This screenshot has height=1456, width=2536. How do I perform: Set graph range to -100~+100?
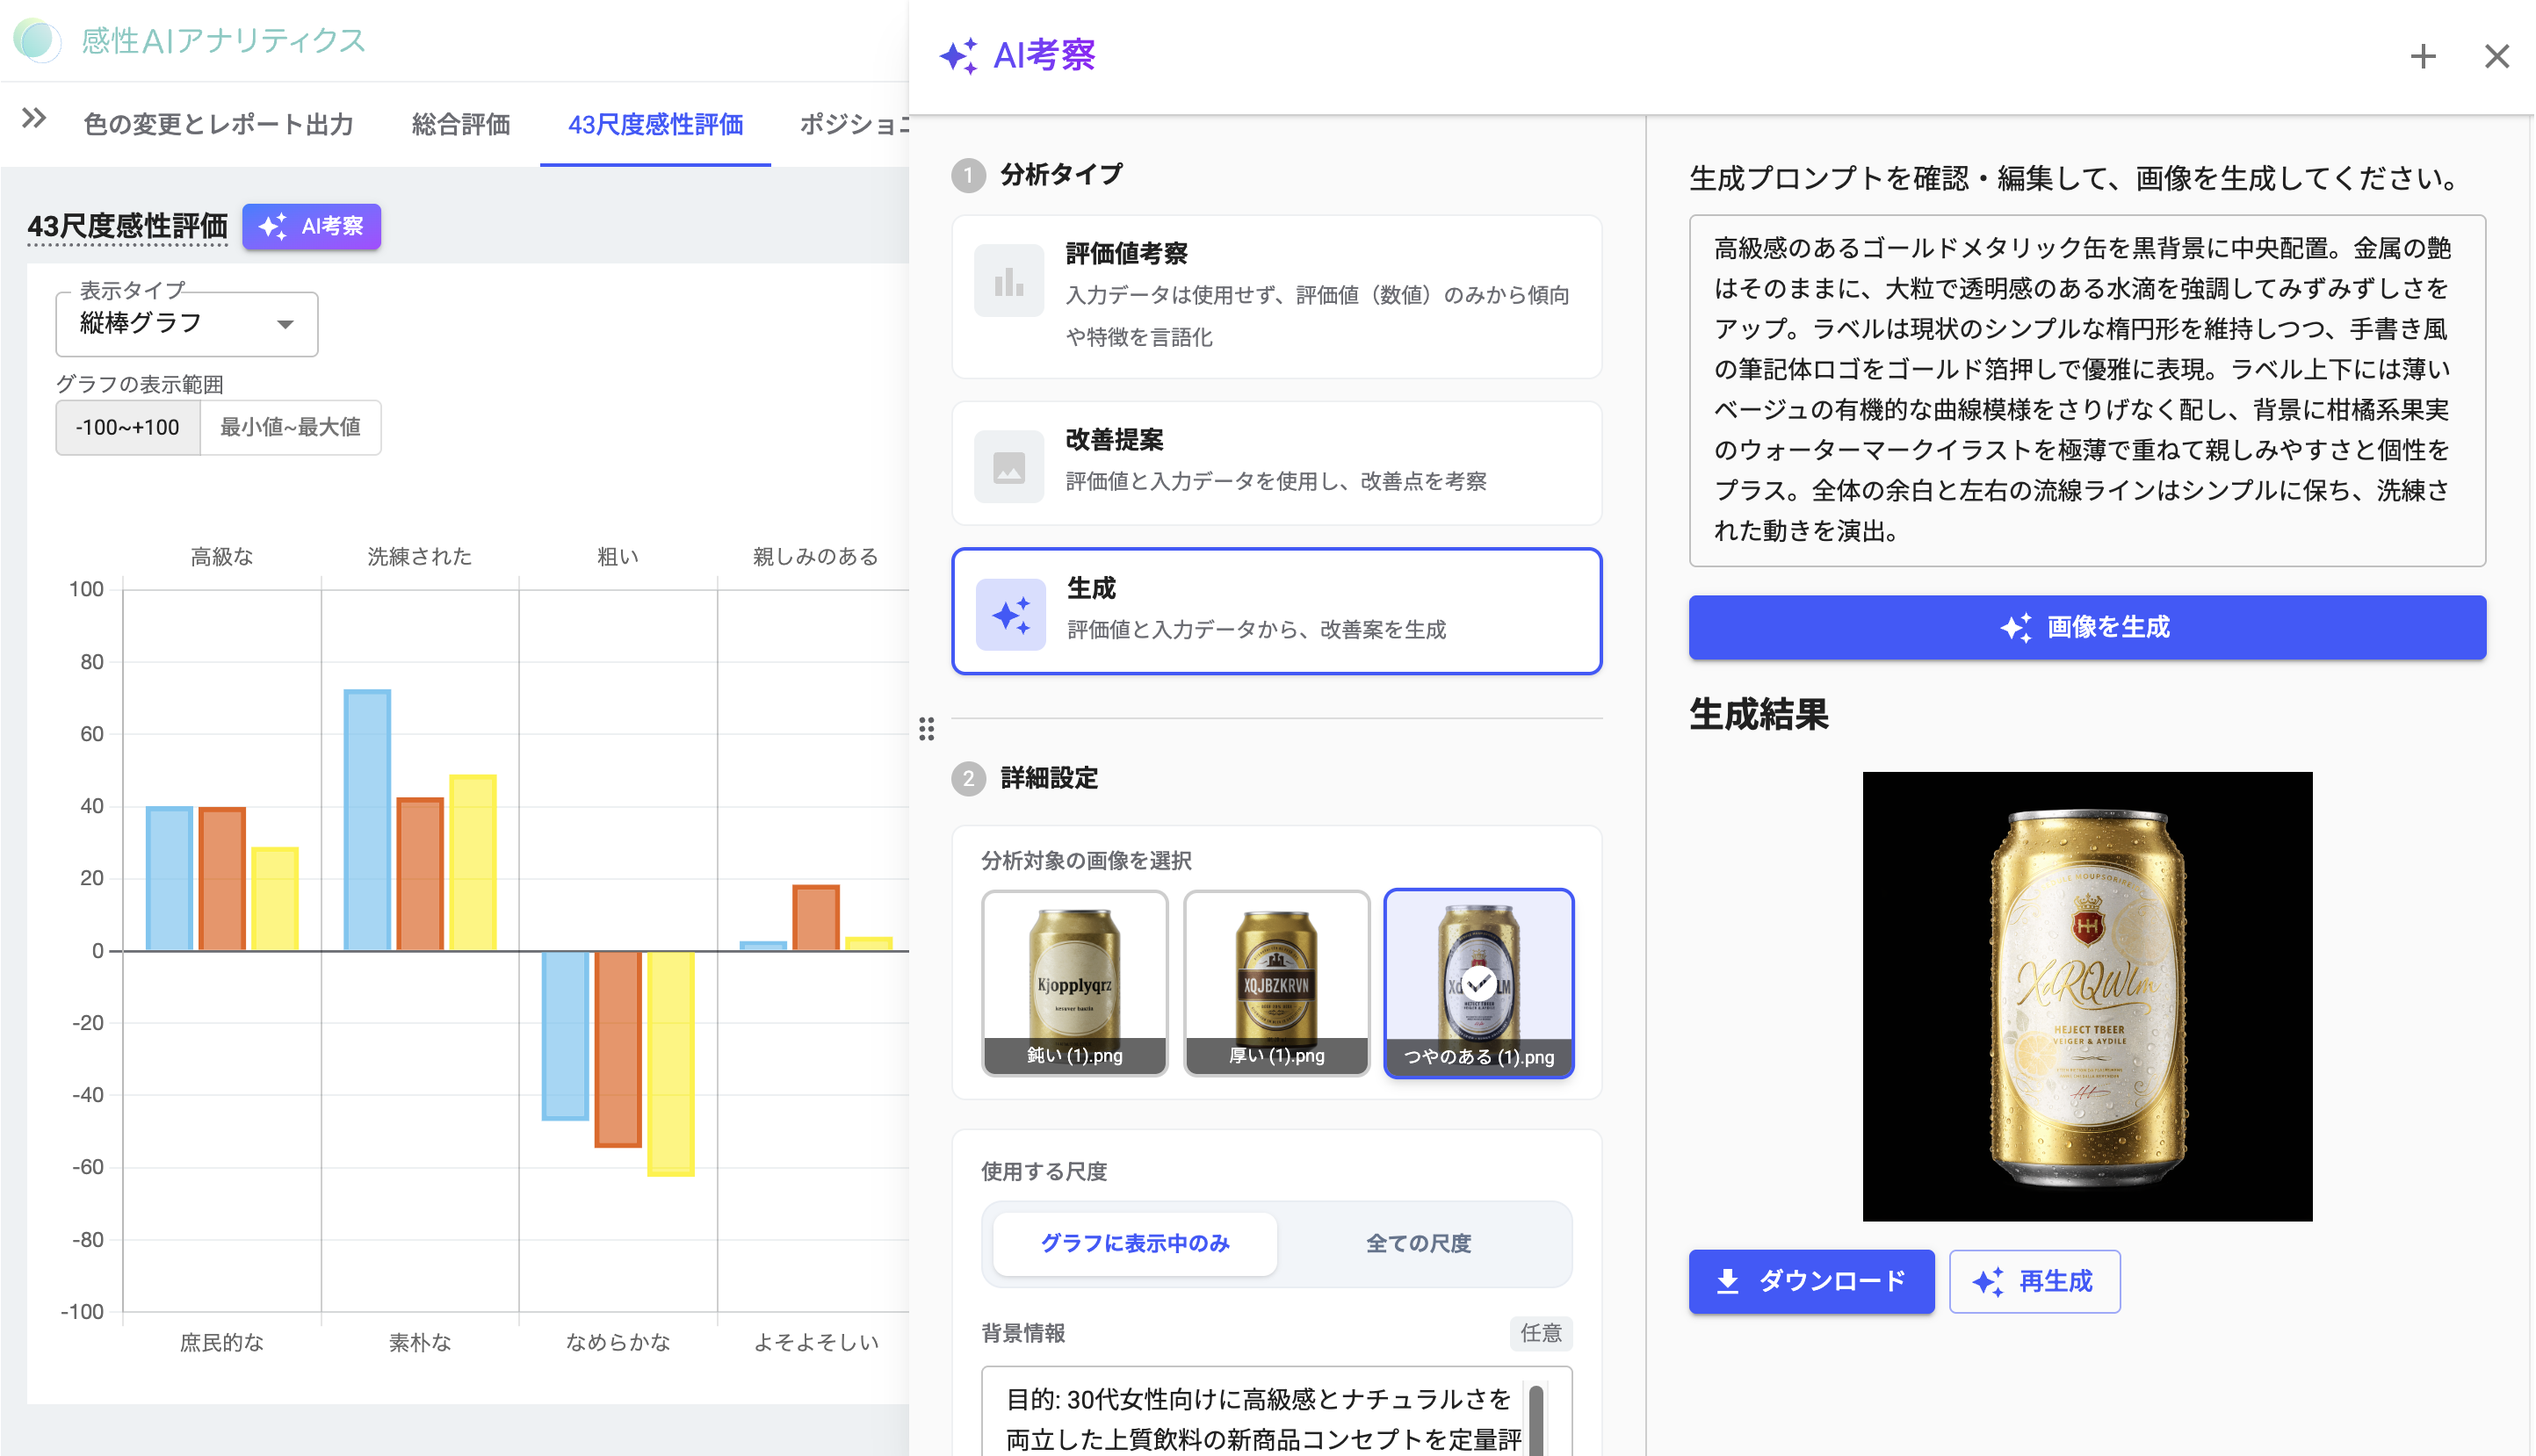(x=128, y=427)
